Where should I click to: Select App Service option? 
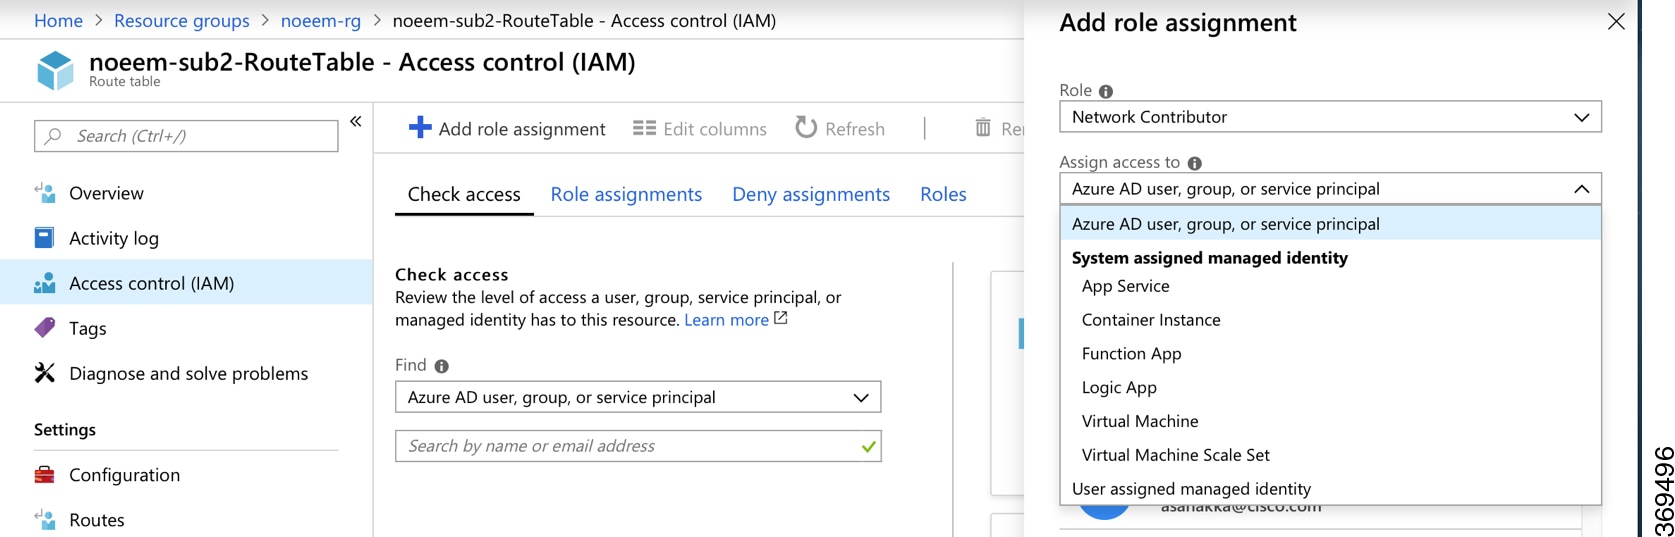pos(1330,286)
